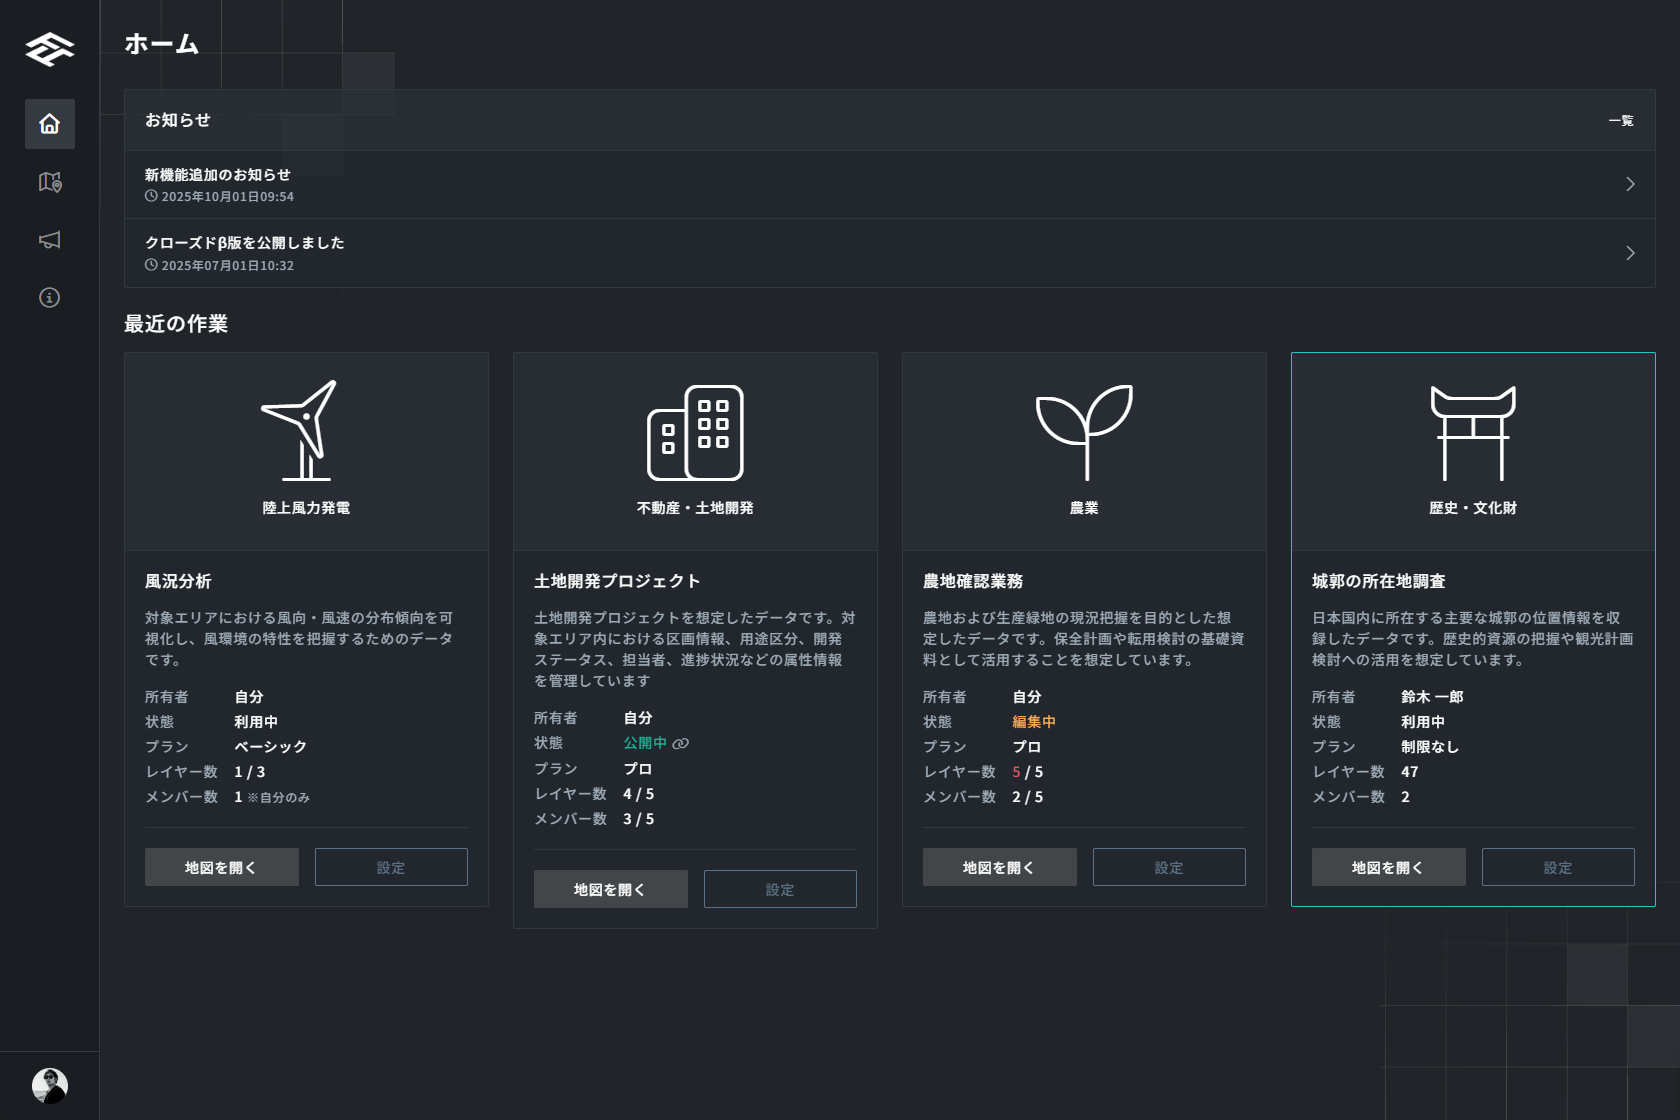The image size is (1680, 1120).
Task: Click the torii gate history icon
Action: 1472,432
